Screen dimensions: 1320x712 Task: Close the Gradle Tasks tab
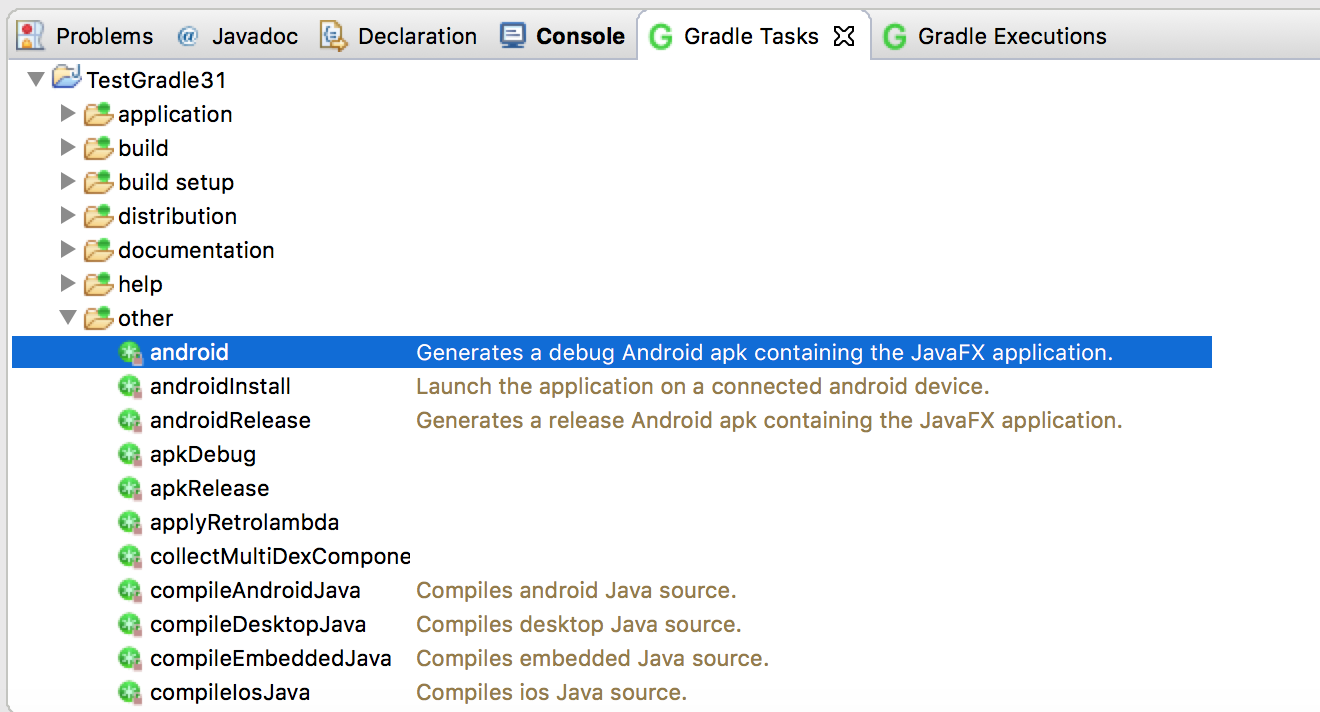tap(844, 37)
